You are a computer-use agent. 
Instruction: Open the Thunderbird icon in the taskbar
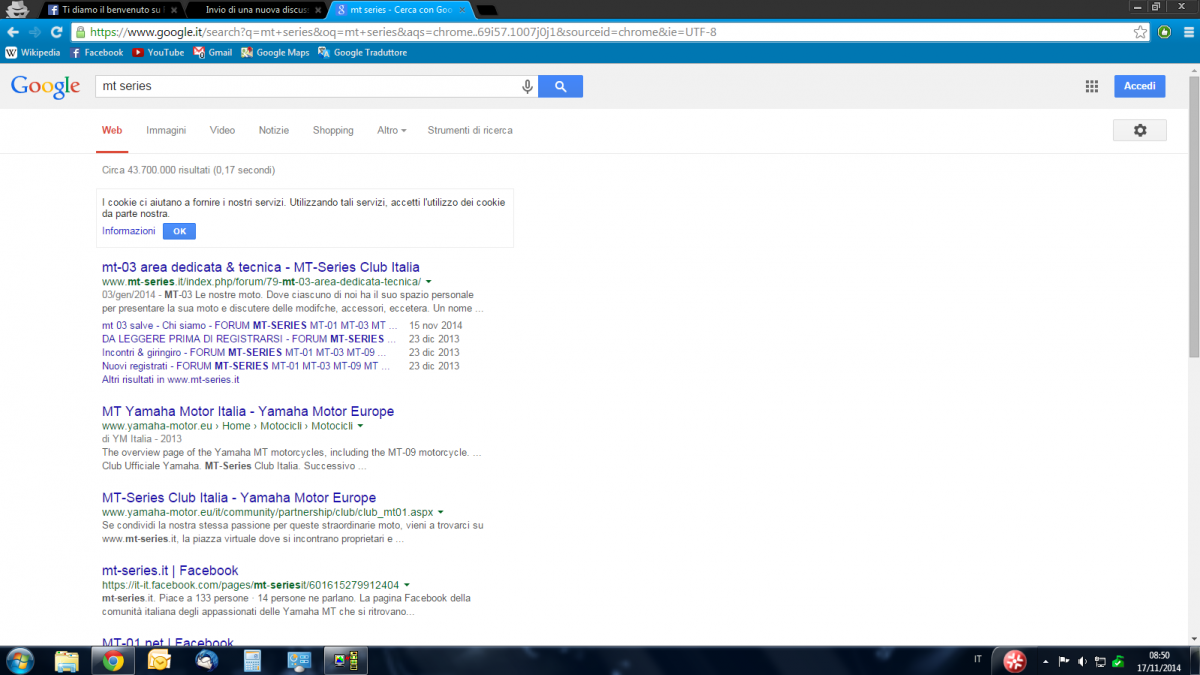point(207,660)
